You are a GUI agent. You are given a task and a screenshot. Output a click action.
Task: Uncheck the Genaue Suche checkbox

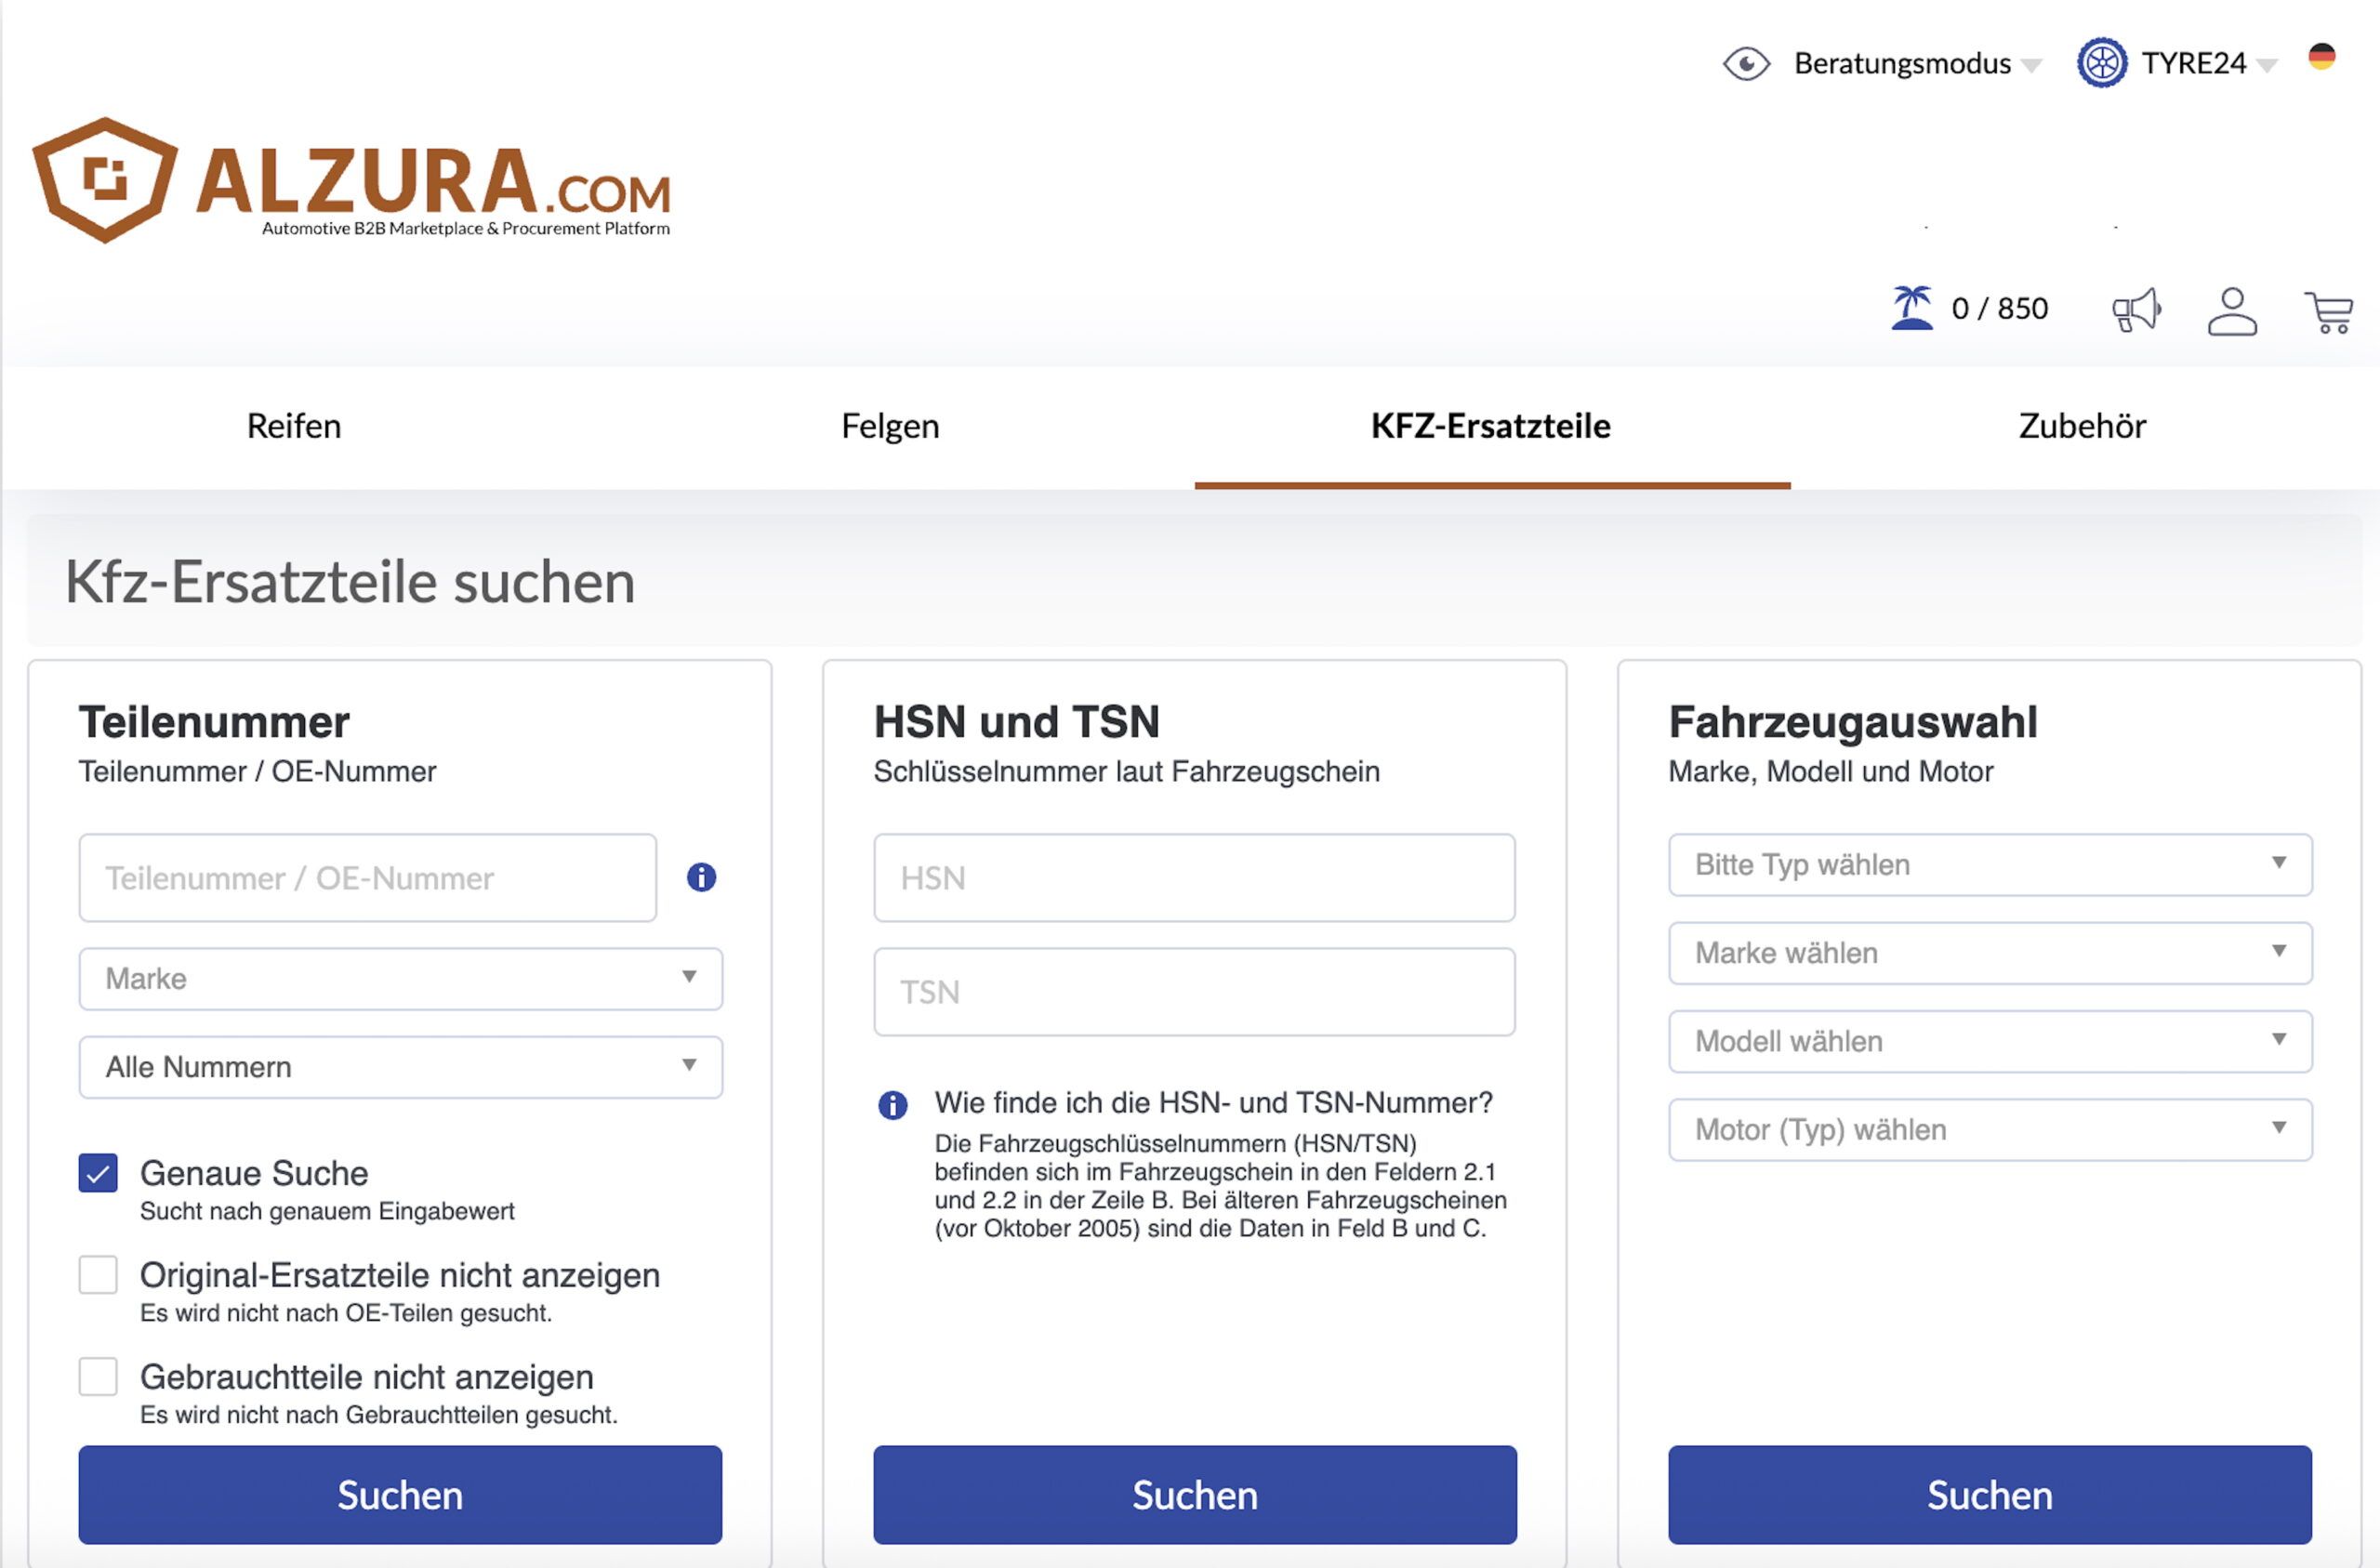coord(98,1173)
